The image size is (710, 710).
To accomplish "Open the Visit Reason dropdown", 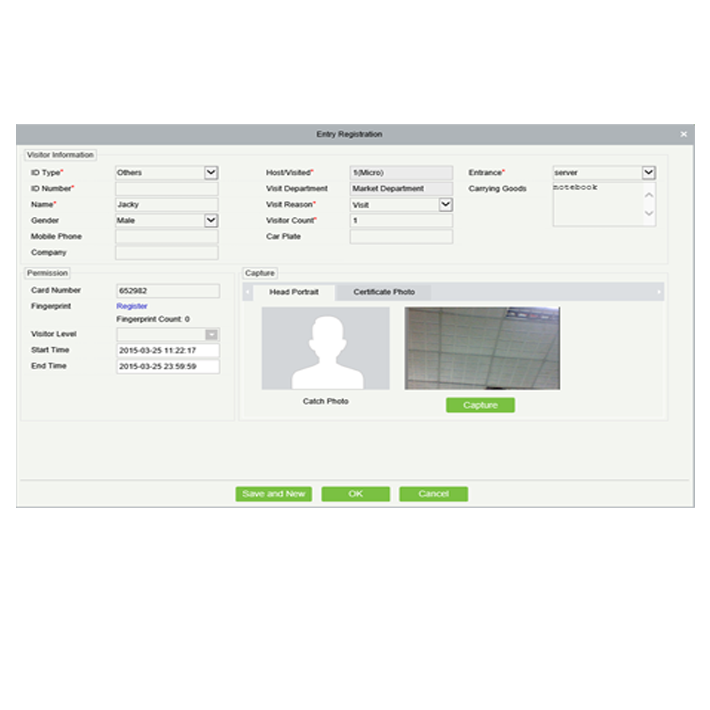I will click(x=445, y=204).
